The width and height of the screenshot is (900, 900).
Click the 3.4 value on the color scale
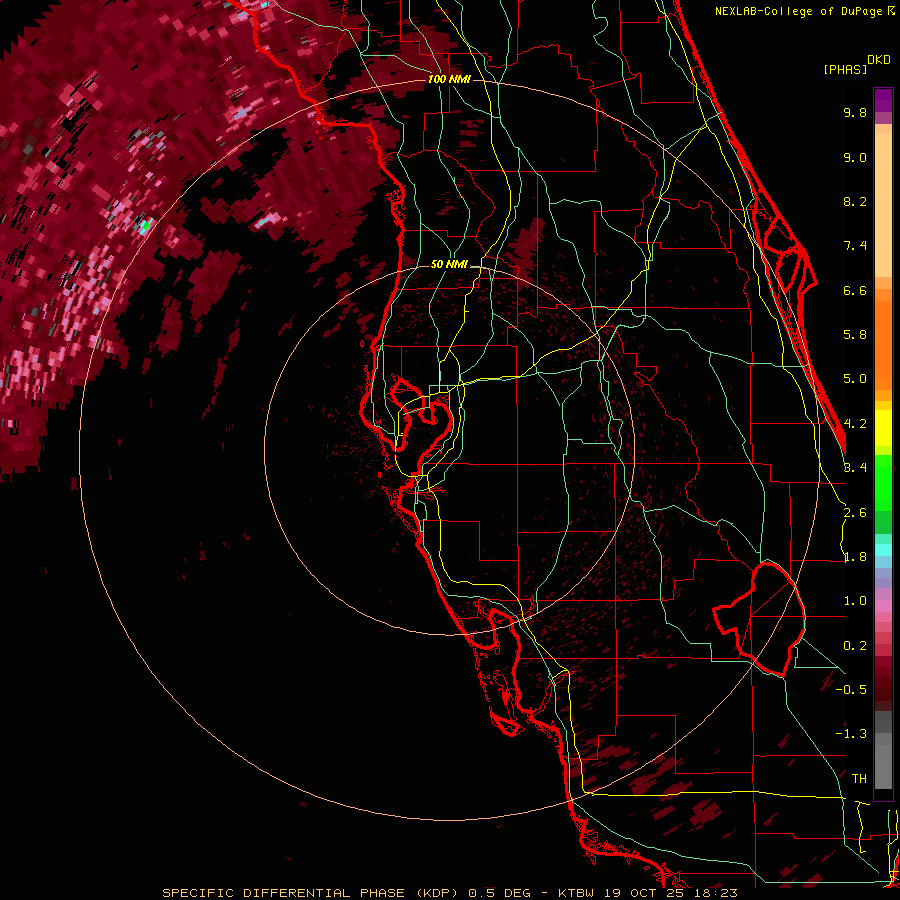[x=855, y=468]
